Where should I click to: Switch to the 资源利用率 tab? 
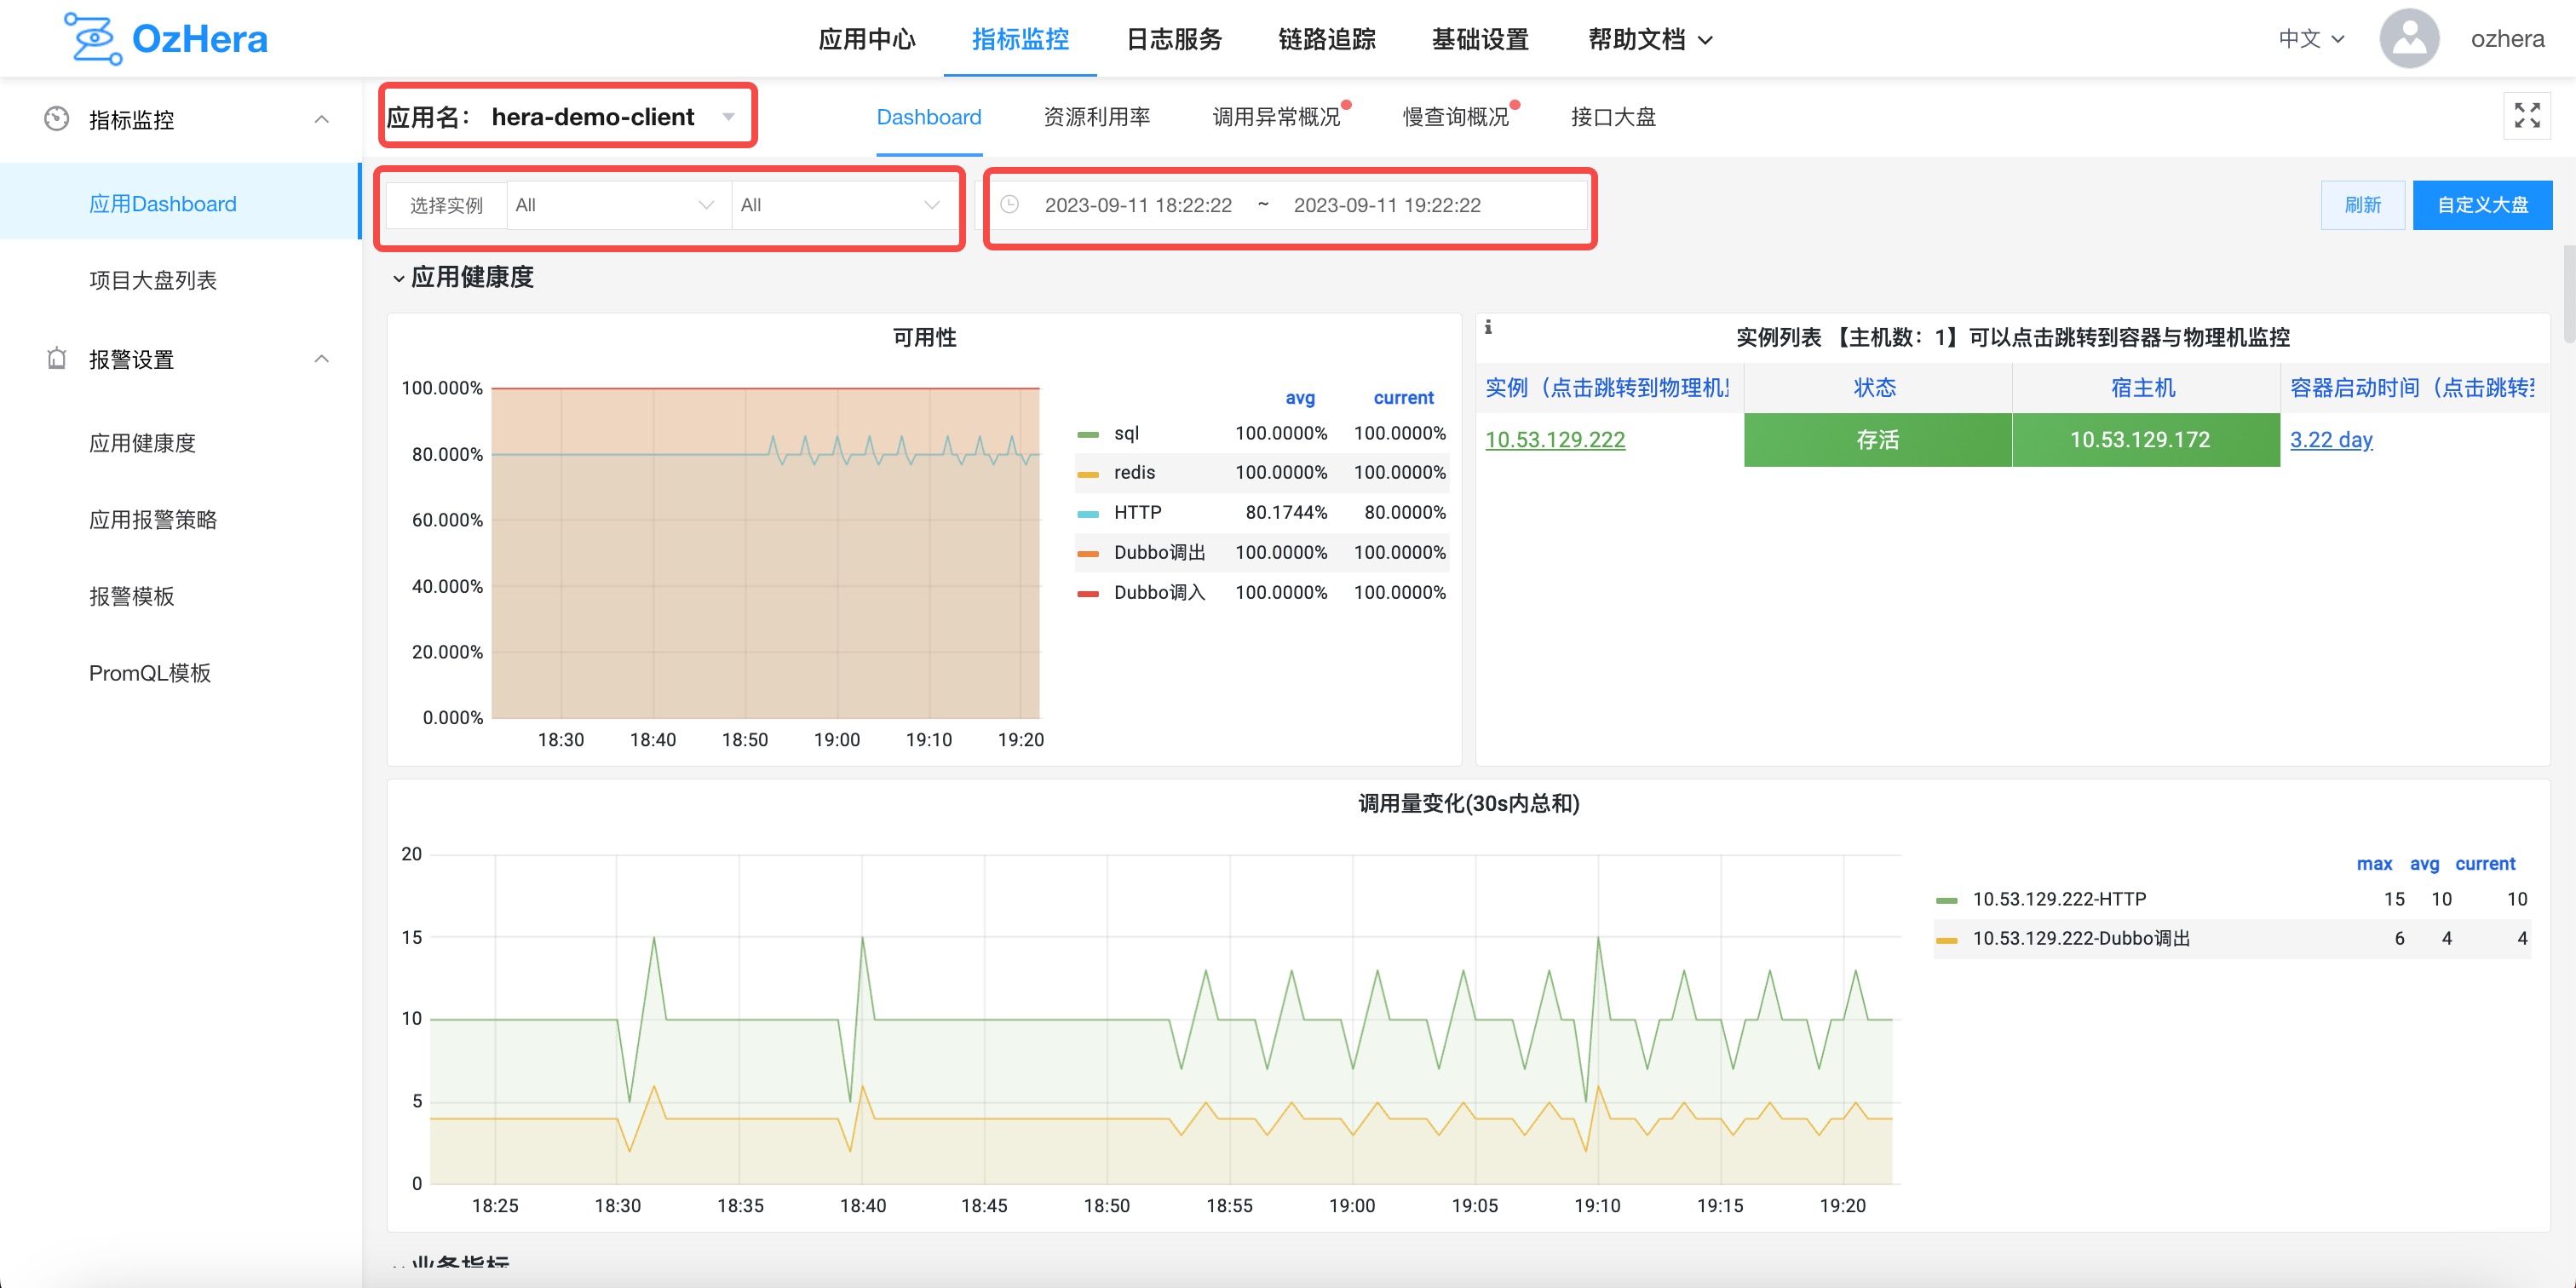pyautogui.click(x=1097, y=117)
